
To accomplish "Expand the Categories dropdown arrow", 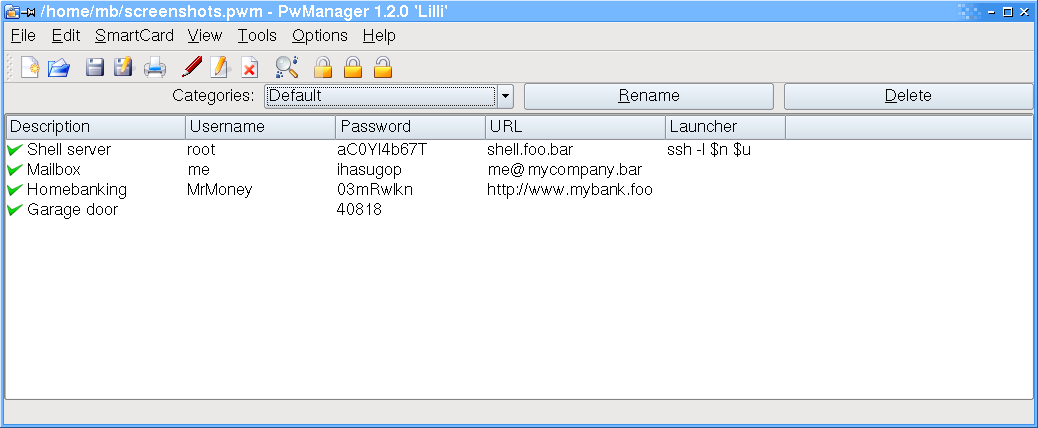I will click(505, 96).
